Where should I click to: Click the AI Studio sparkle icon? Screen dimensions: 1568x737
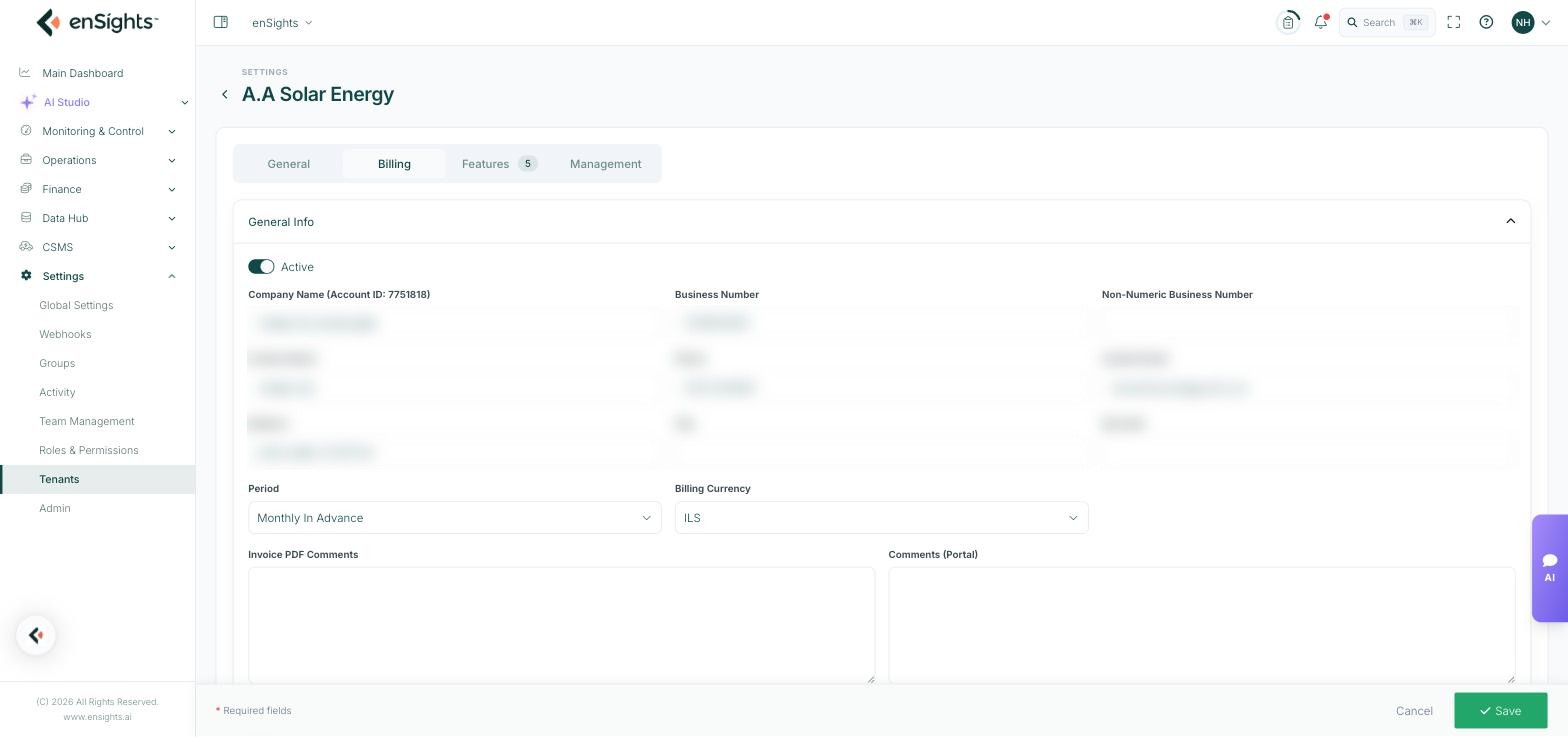point(28,102)
